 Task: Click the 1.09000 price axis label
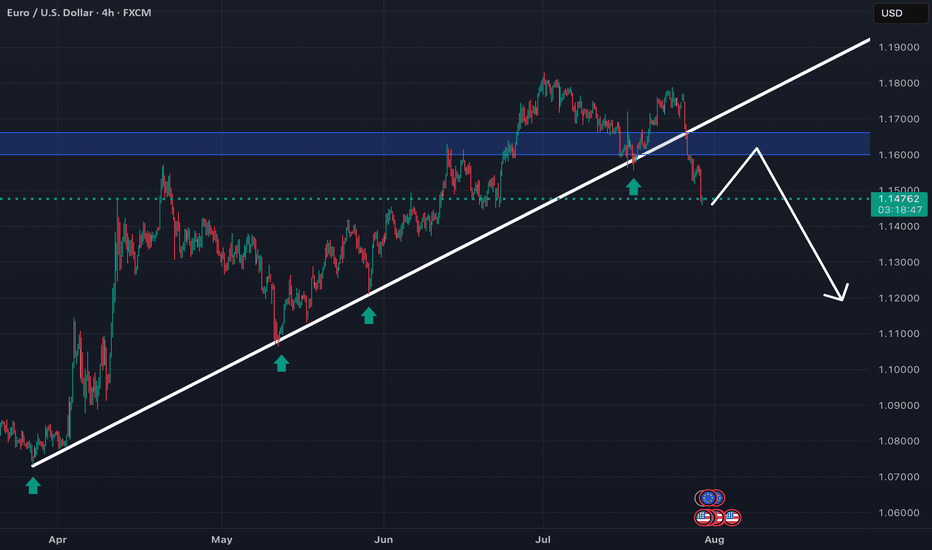click(x=899, y=406)
